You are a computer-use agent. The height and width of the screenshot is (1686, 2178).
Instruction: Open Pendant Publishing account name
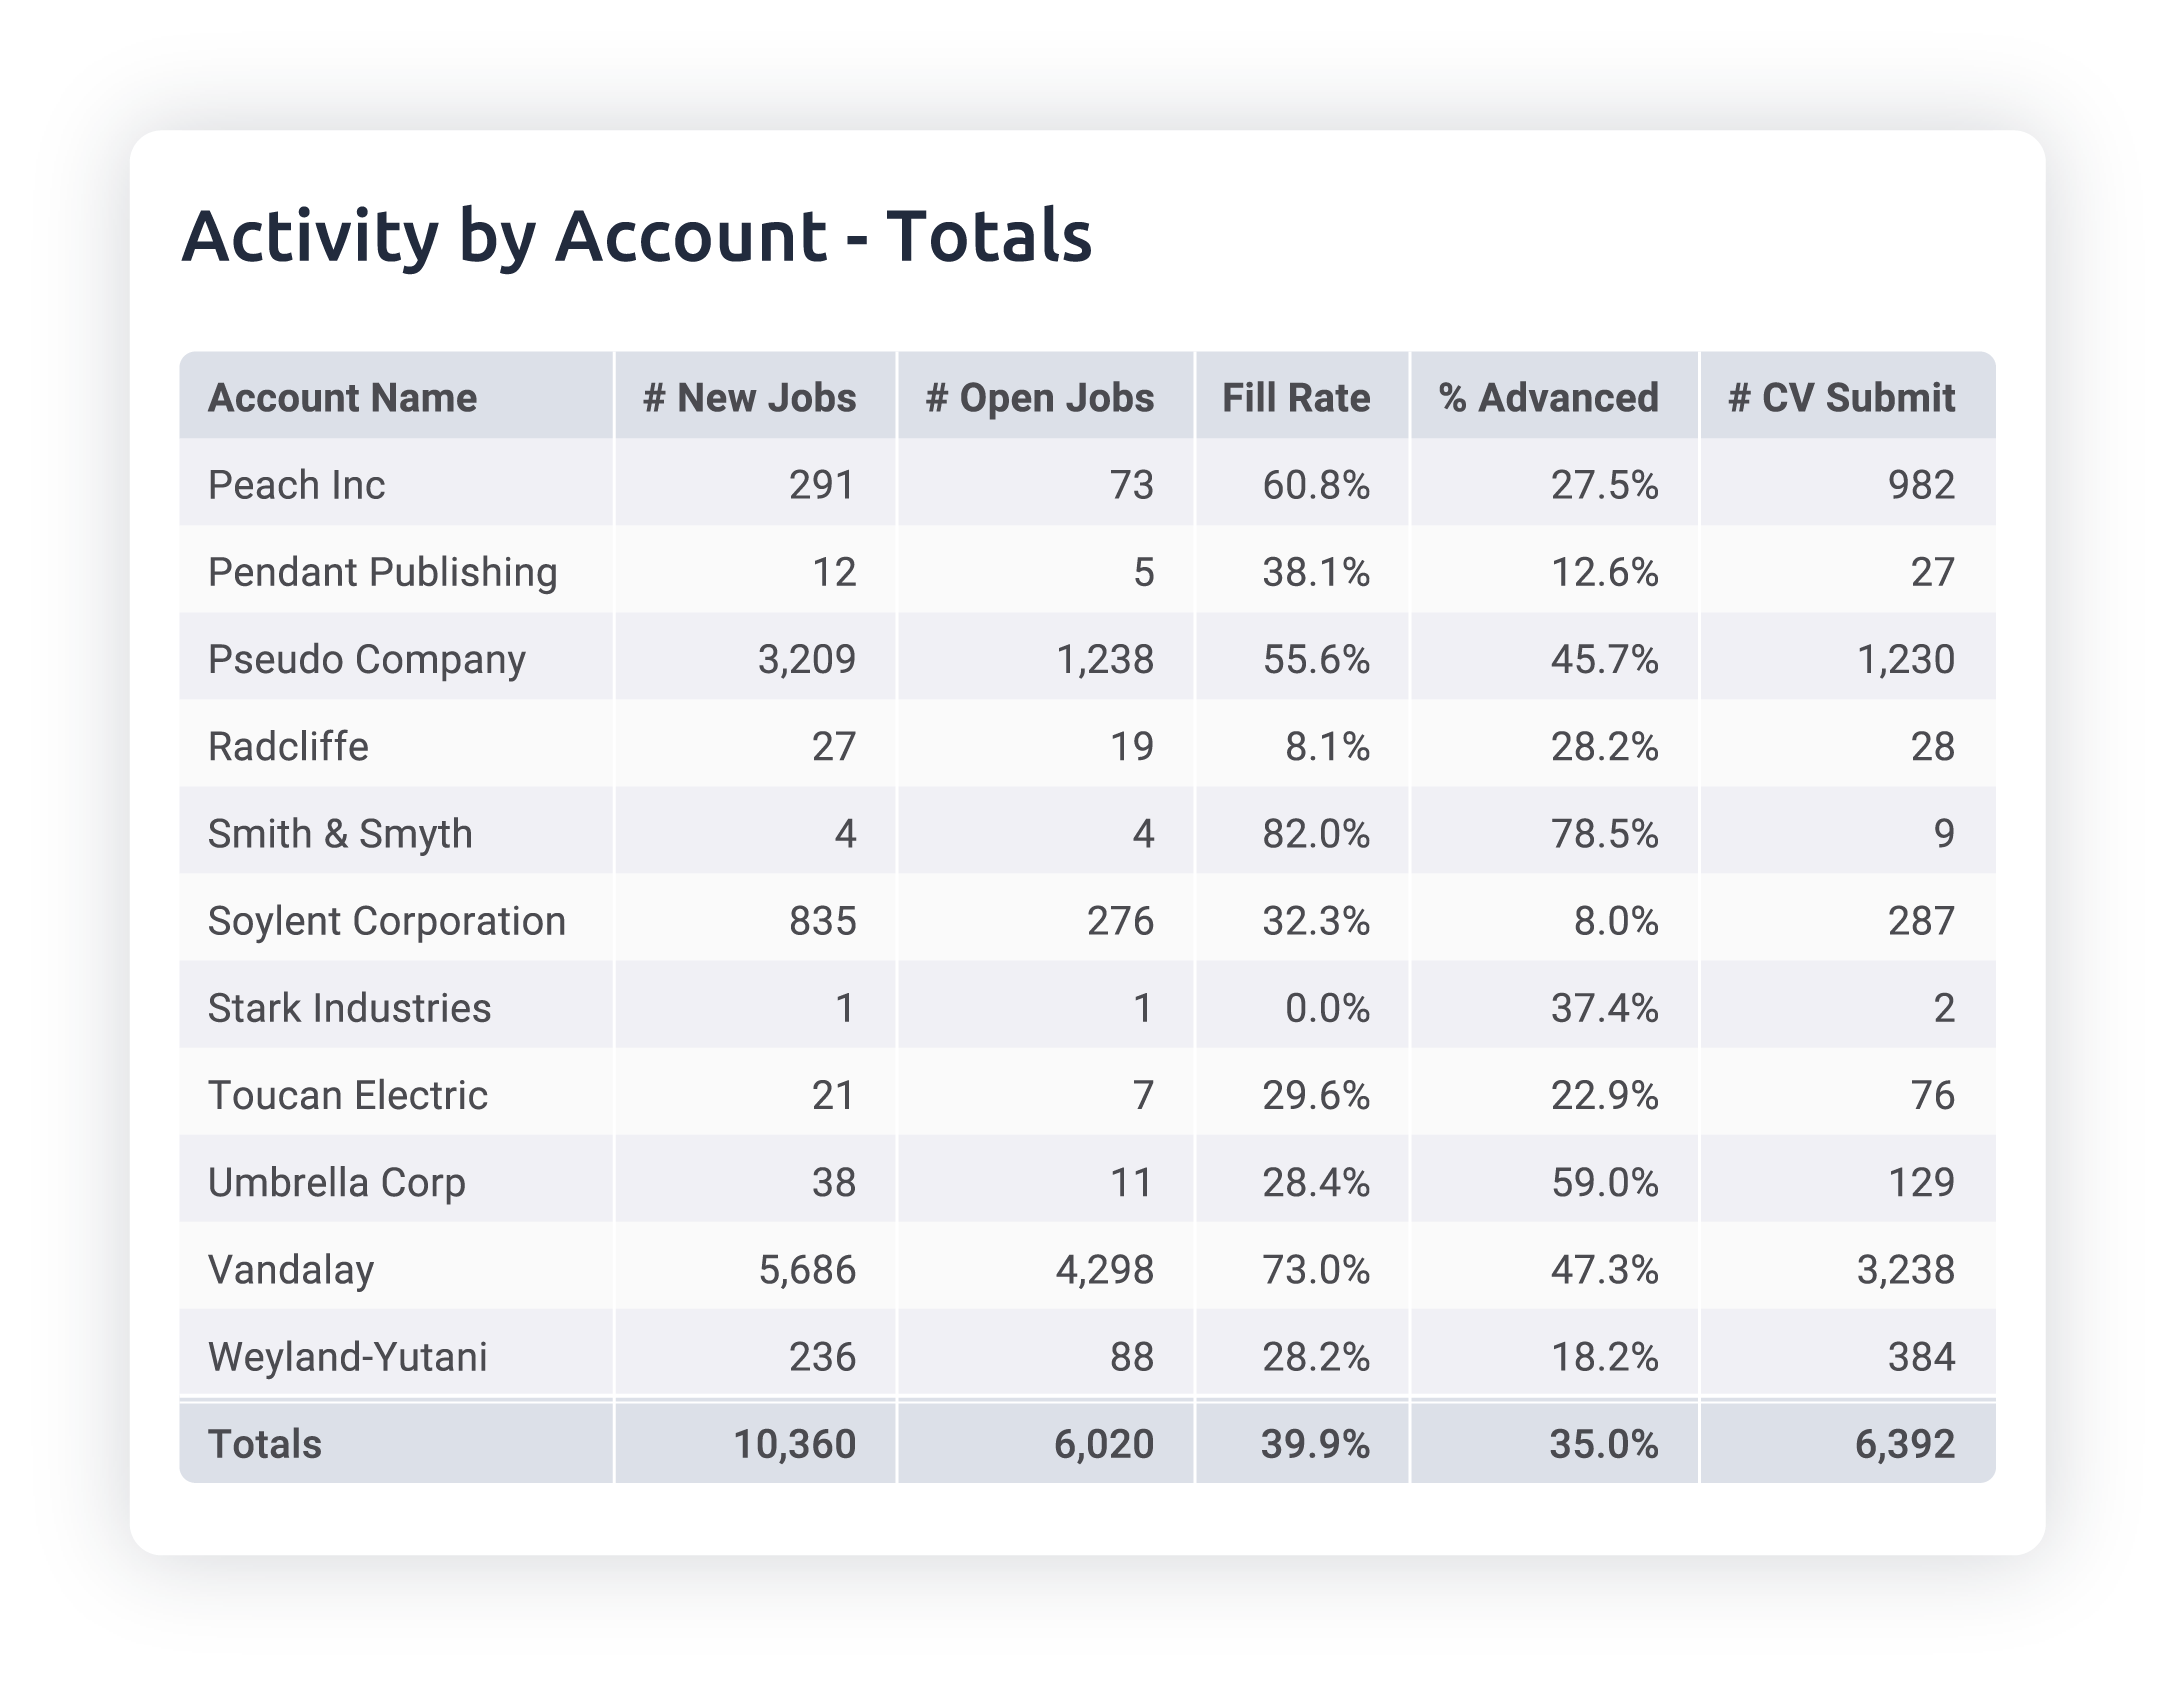pyautogui.click(x=382, y=572)
